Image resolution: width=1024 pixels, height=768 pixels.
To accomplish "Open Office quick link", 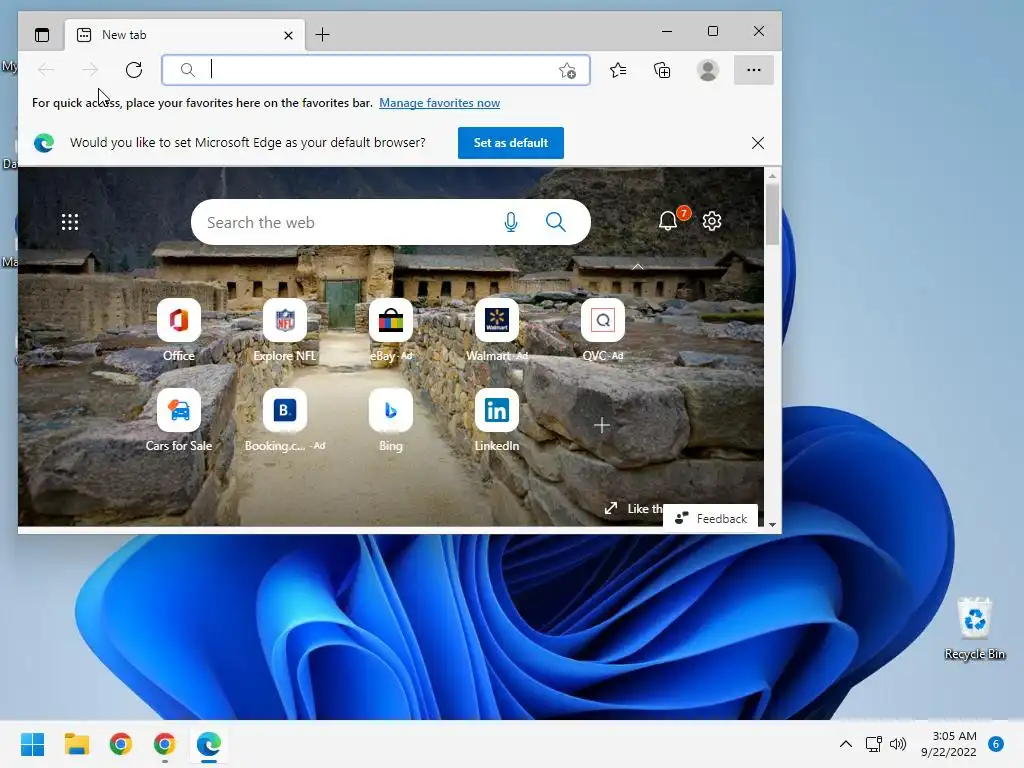I will click(179, 330).
